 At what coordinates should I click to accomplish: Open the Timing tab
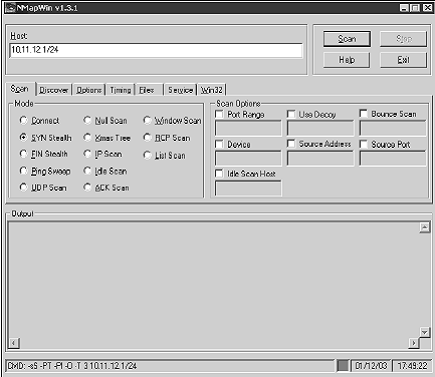(120, 90)
